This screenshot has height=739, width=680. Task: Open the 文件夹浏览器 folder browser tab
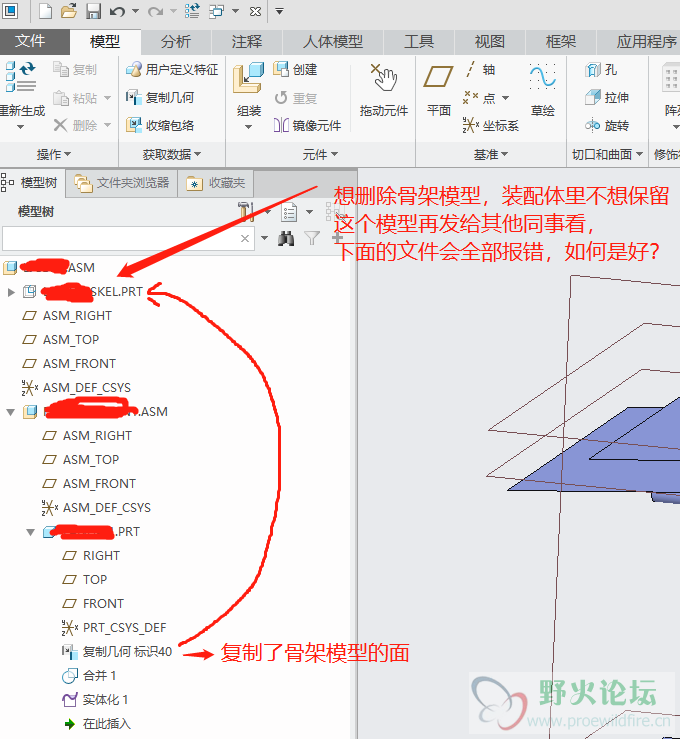(122, 183)
